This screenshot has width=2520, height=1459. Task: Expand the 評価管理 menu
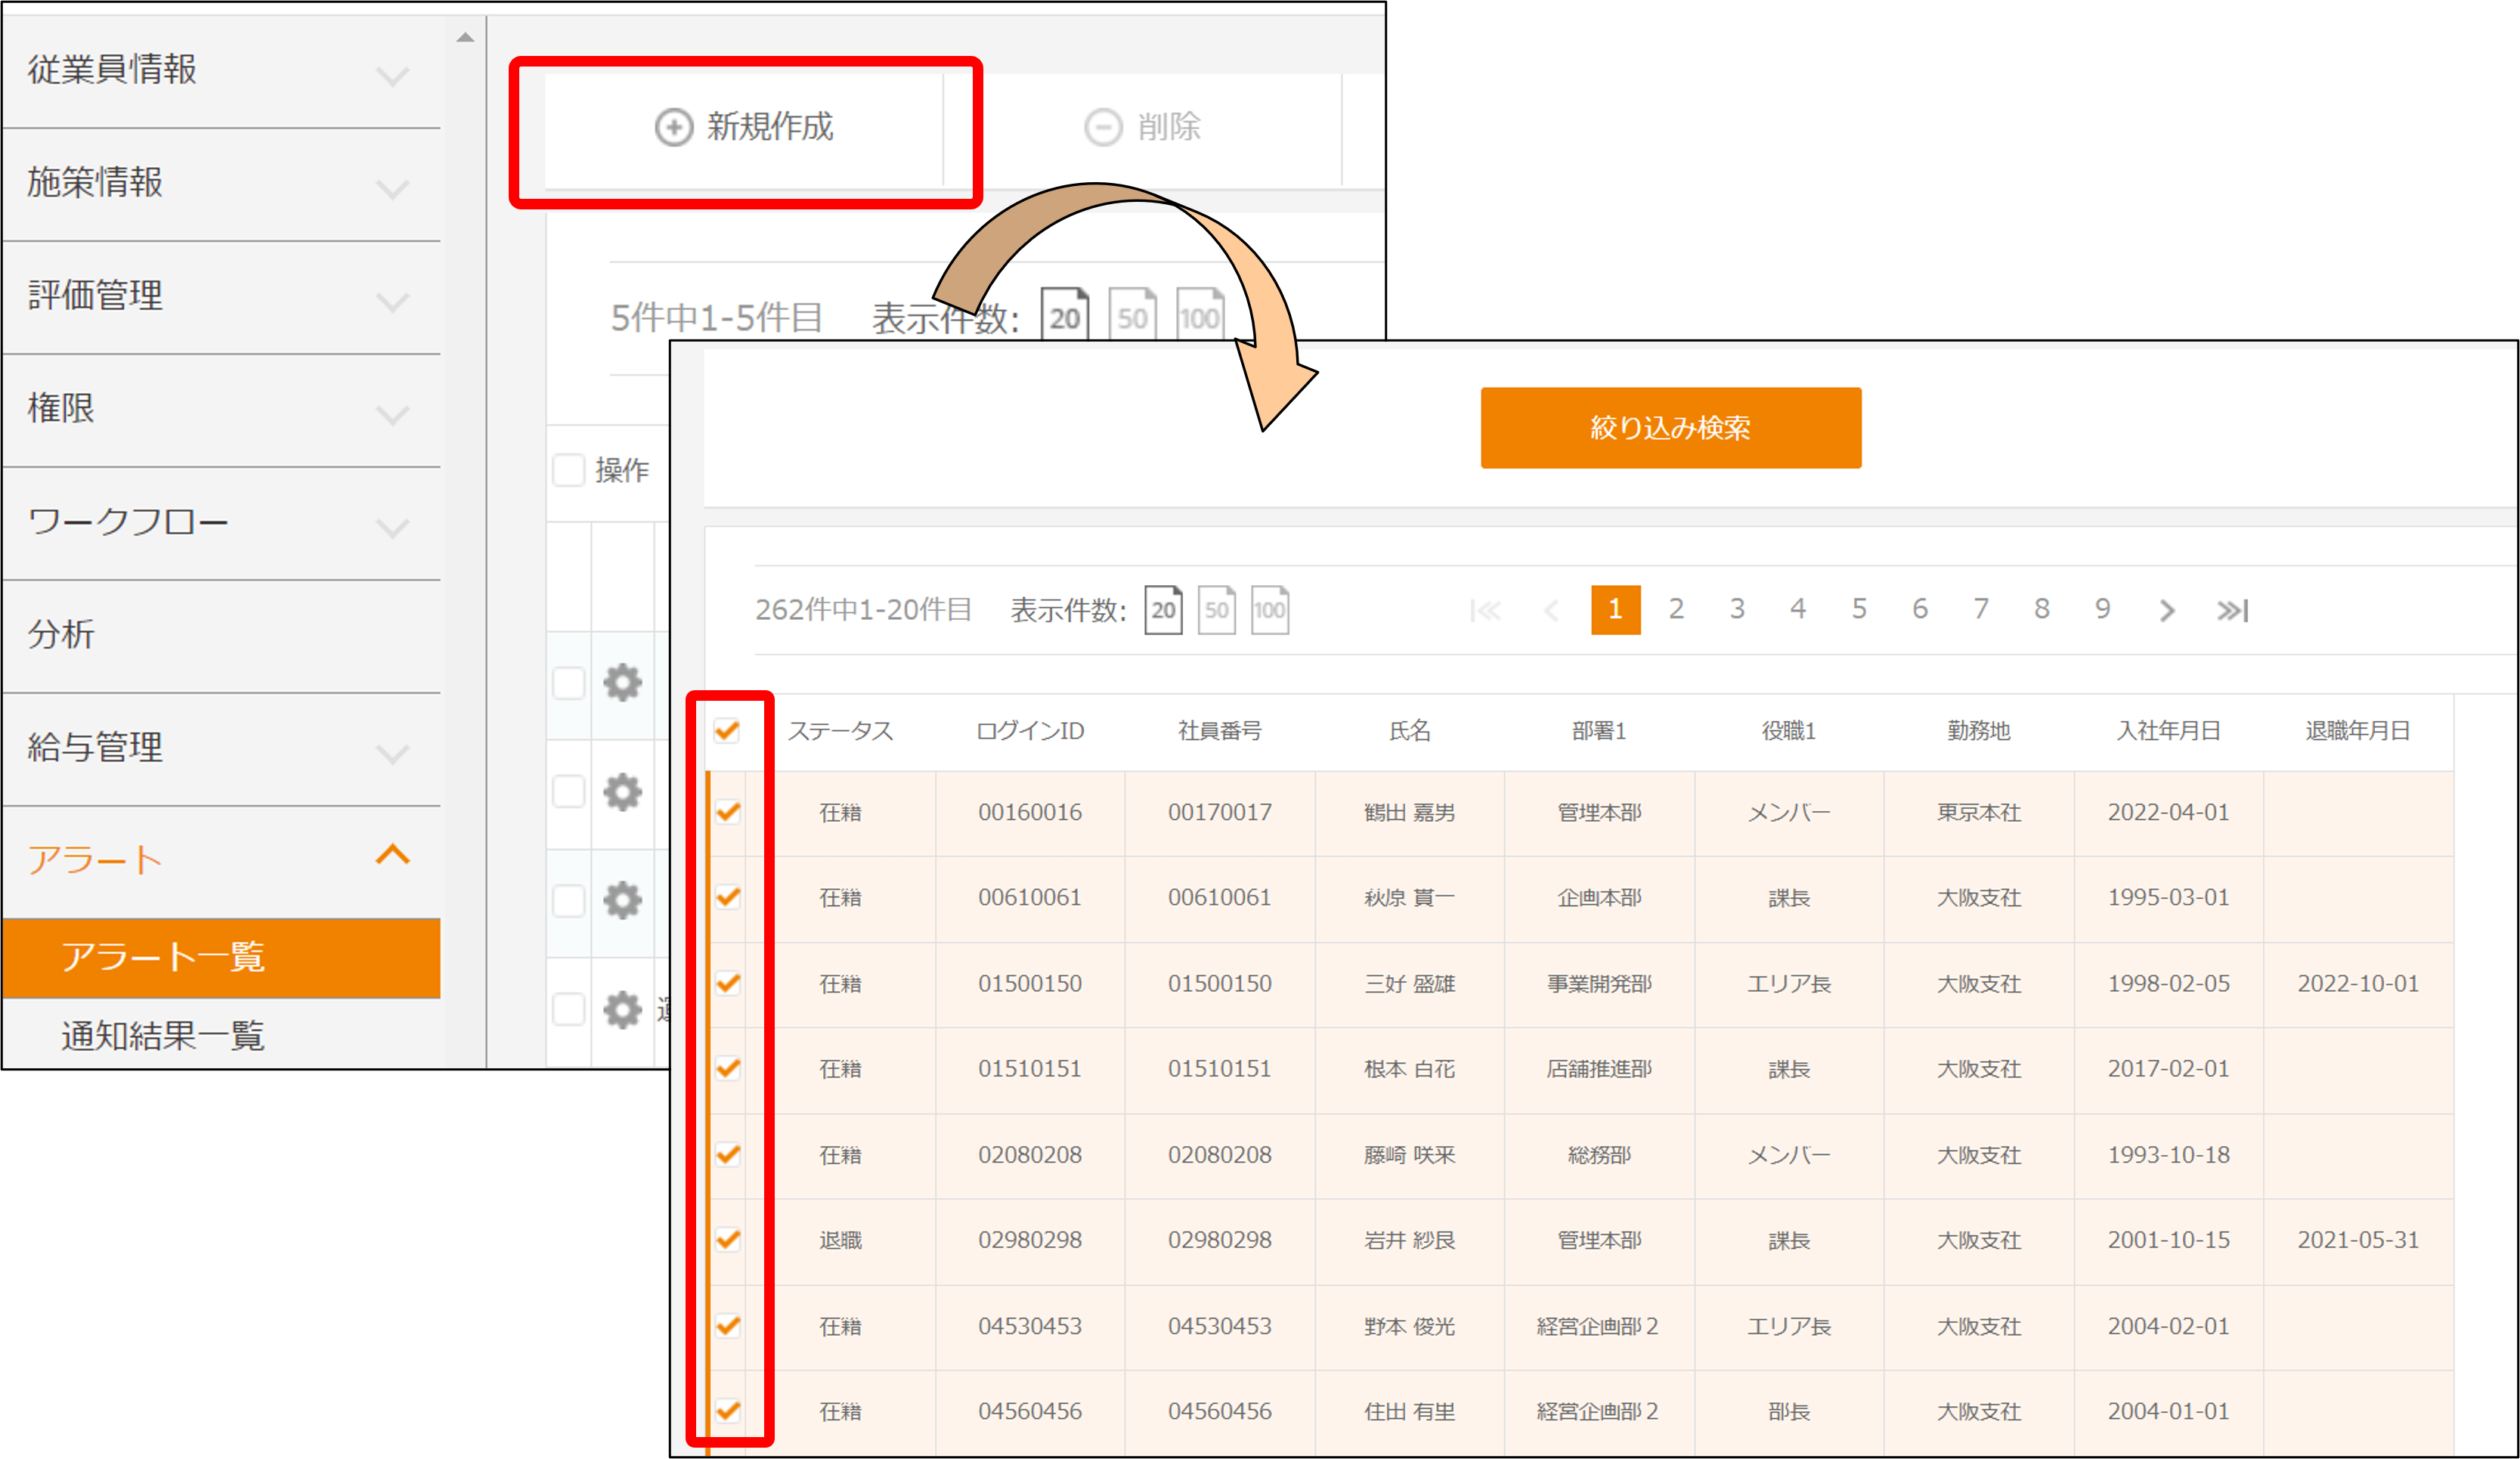pyautogui.click(x=222, y=296)
